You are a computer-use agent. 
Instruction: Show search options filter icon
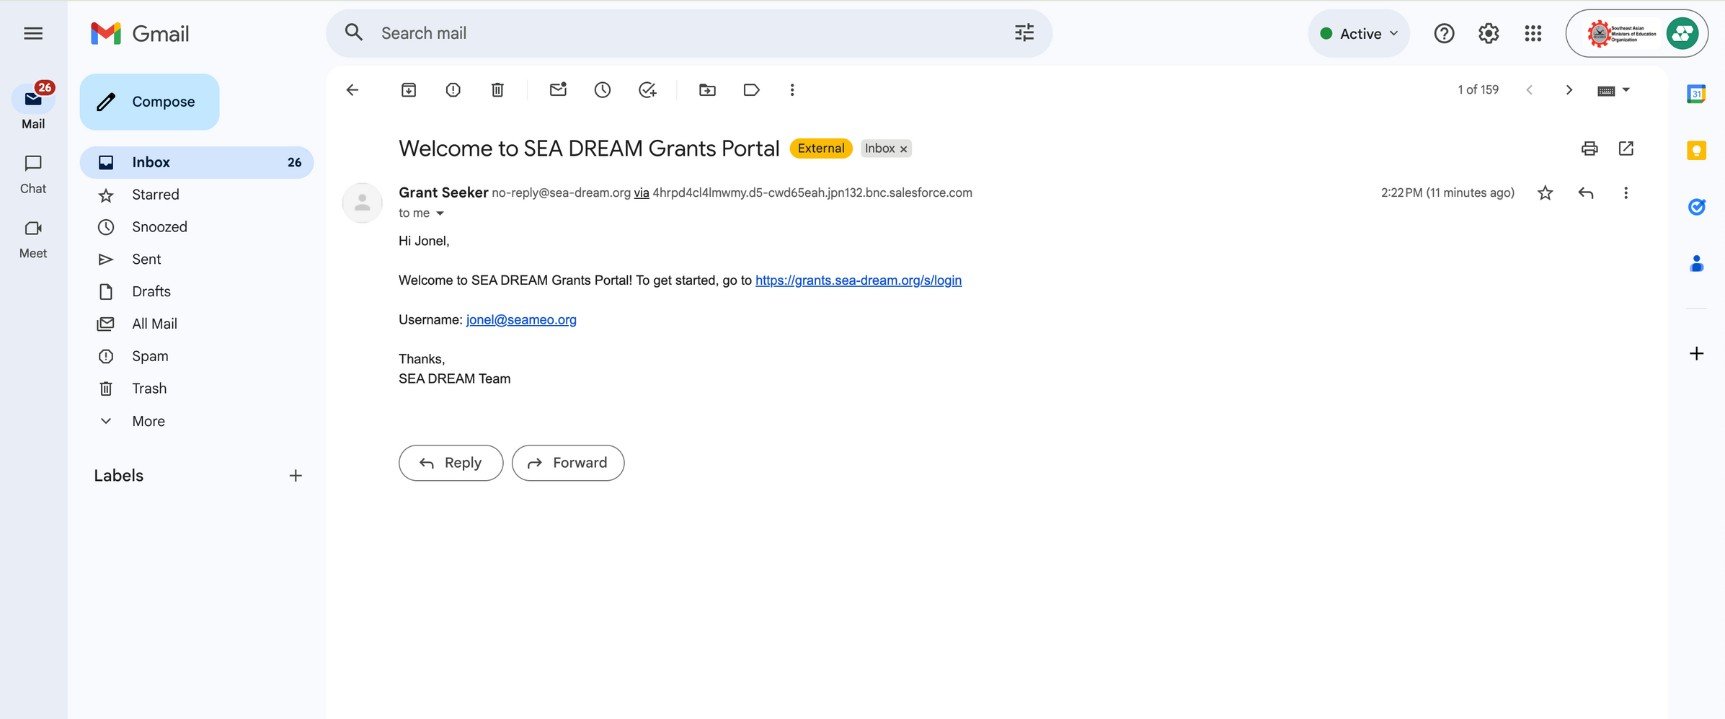pos(1024,33)
